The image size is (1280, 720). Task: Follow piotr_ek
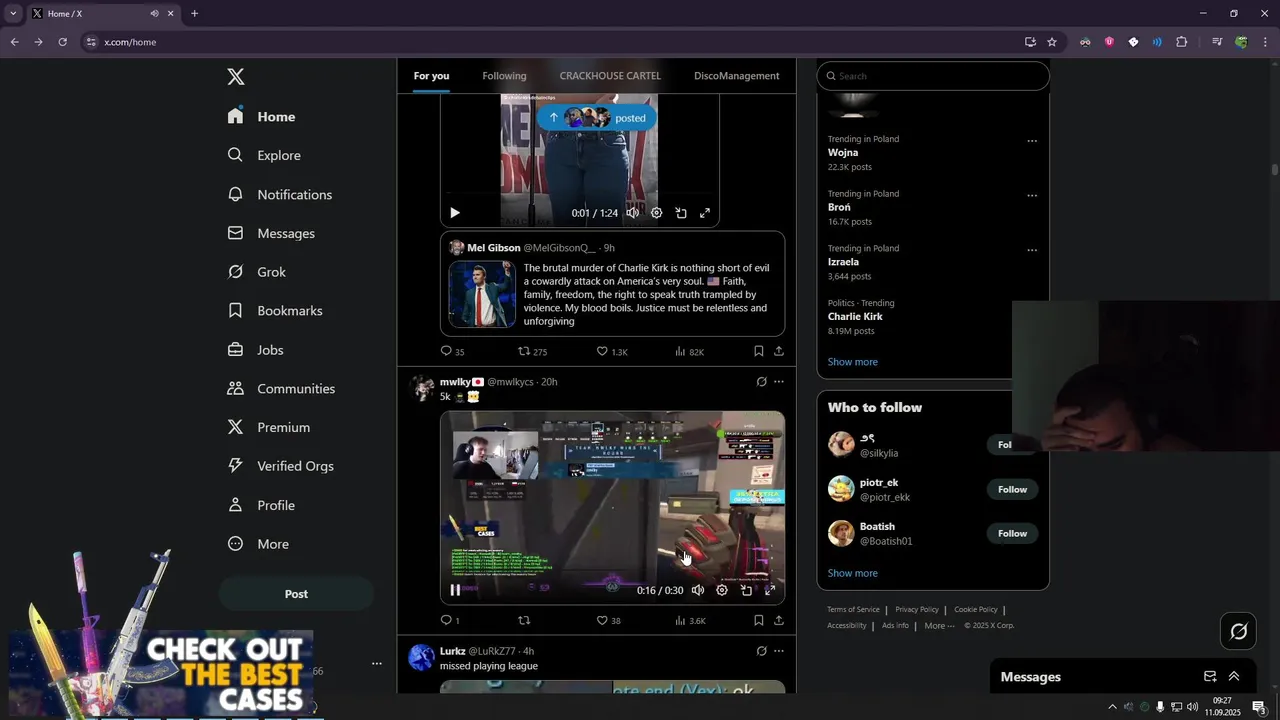1012,489
